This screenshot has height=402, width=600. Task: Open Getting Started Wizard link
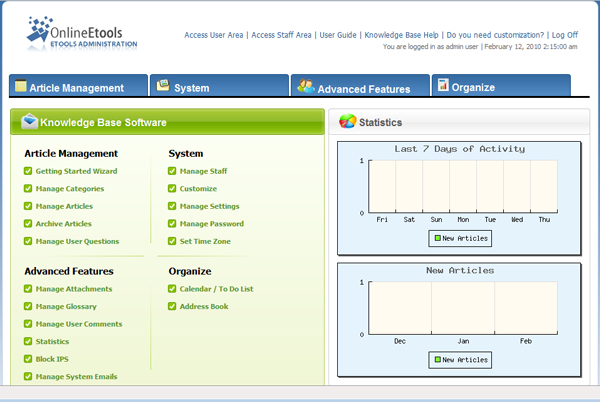coord(77,171)
